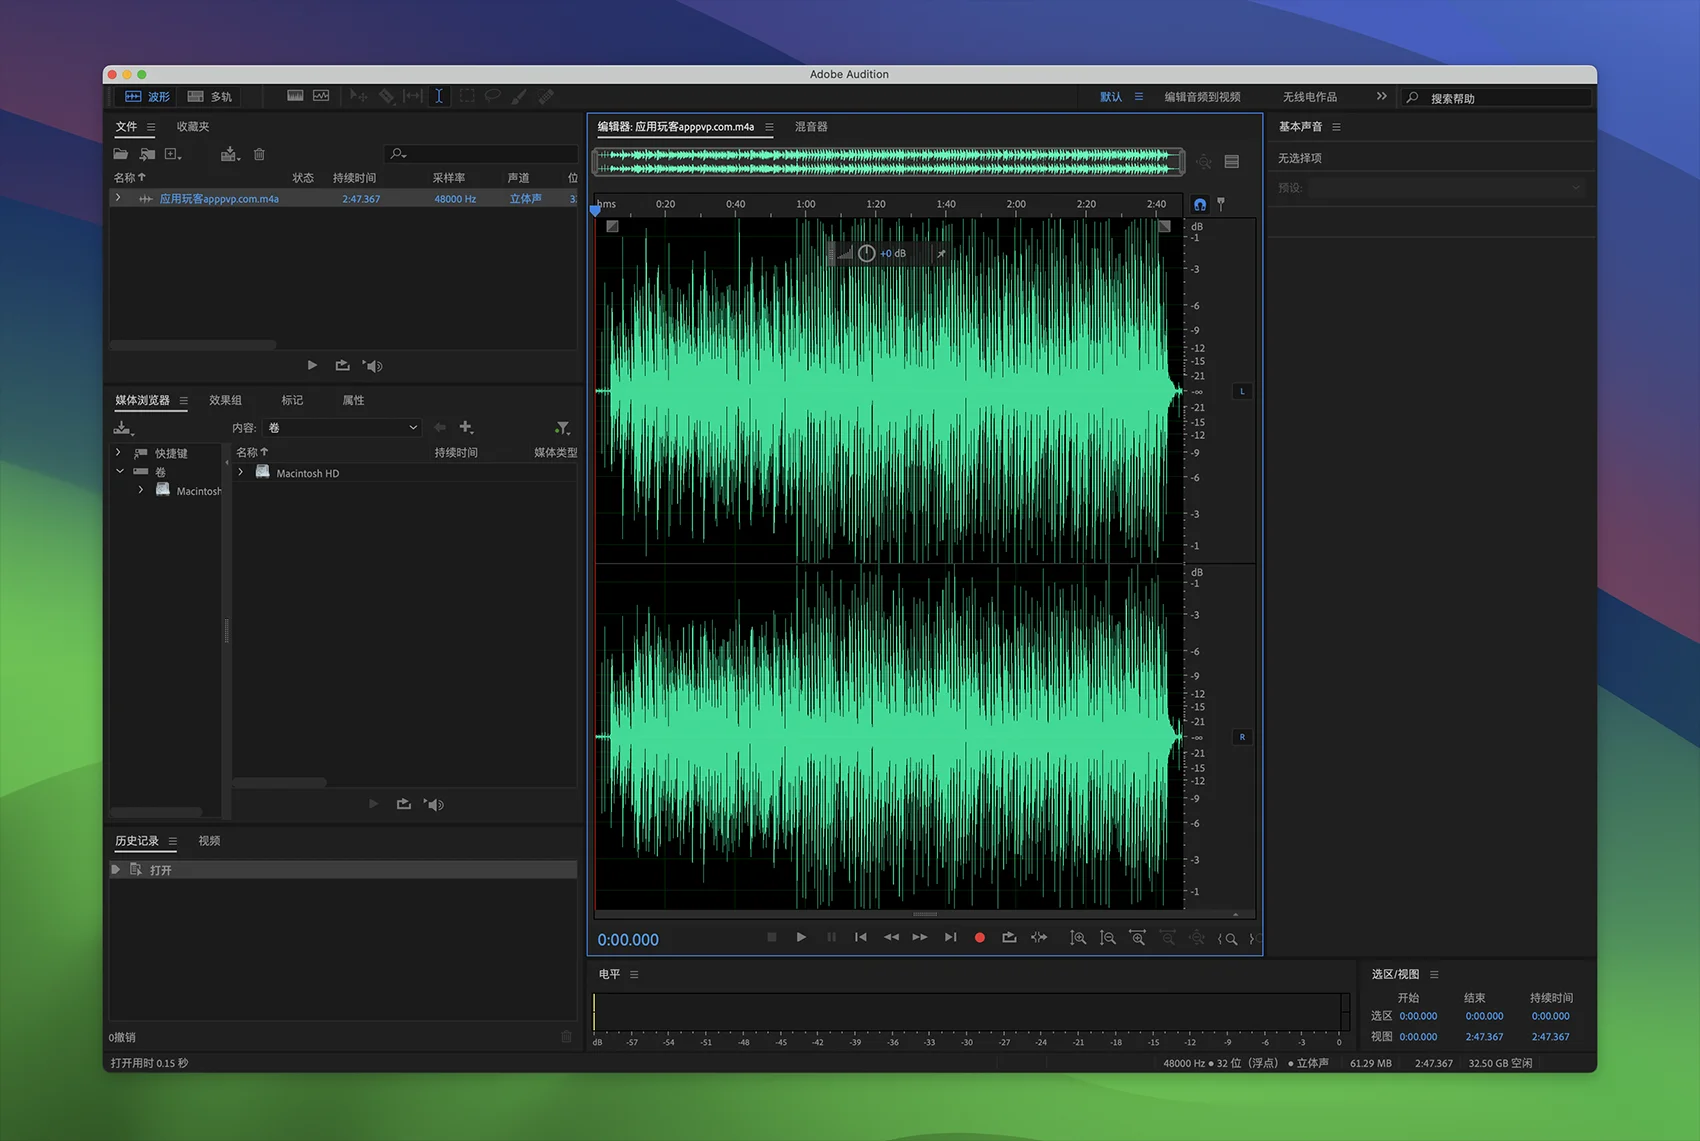Click the fade in handle on waveform
Image resolution: width=1700 pixels, height=1141 pixels.
coord(612,227)
